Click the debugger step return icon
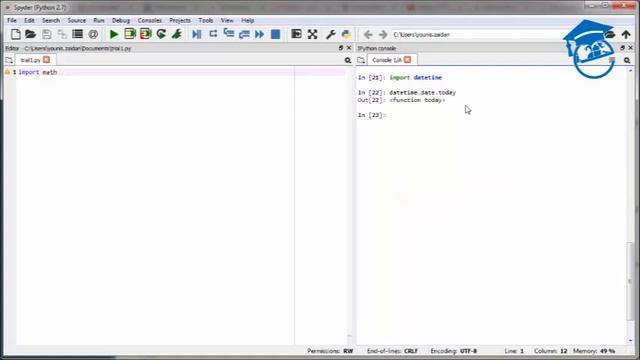The width and height of the screenshot is (640, 360). (244, 34)
